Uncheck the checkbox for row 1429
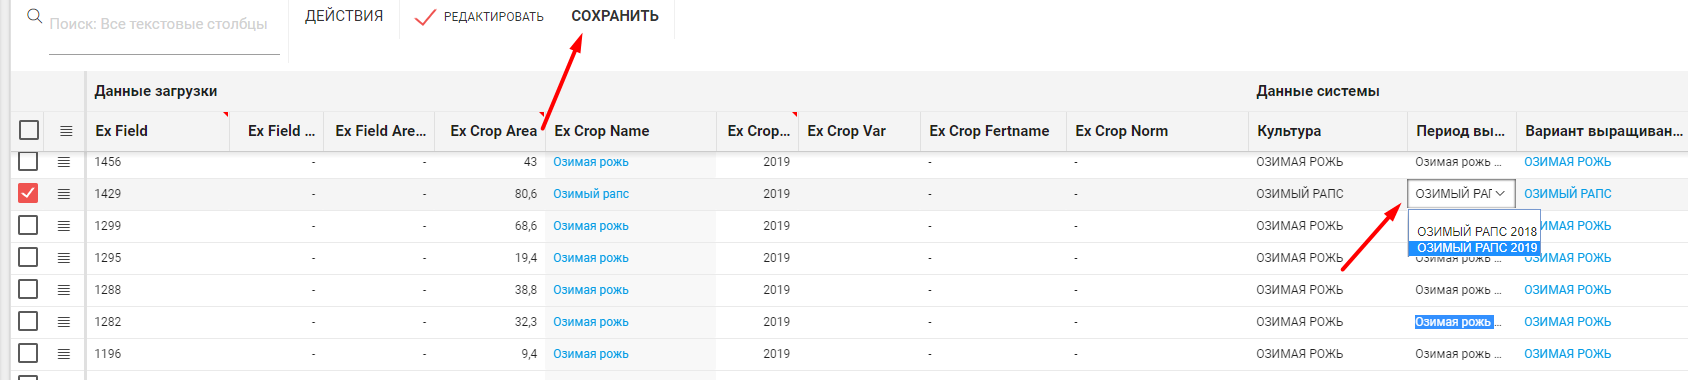Screen dimensions: 1688x380 (28, 193)
